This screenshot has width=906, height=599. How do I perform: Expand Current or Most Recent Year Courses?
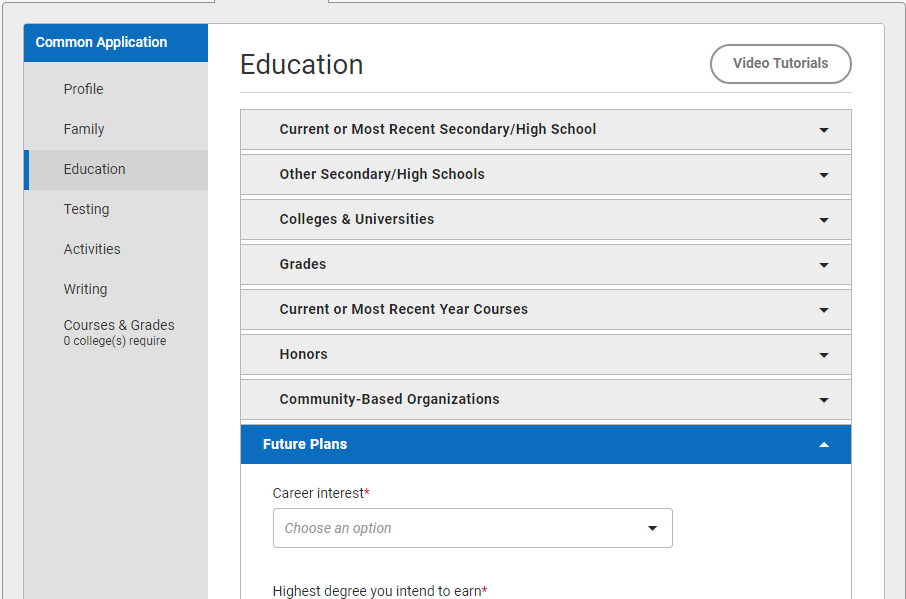(545, 310)
